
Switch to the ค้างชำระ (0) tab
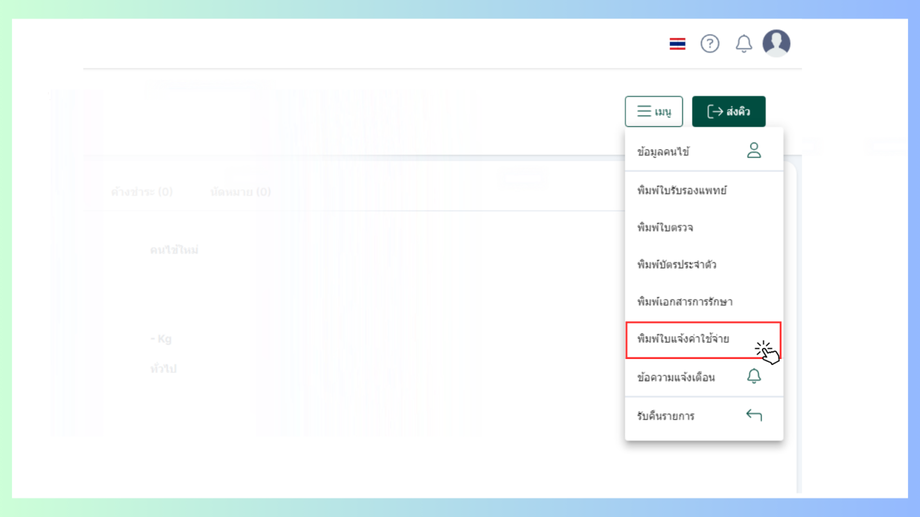tap(142, 192)
